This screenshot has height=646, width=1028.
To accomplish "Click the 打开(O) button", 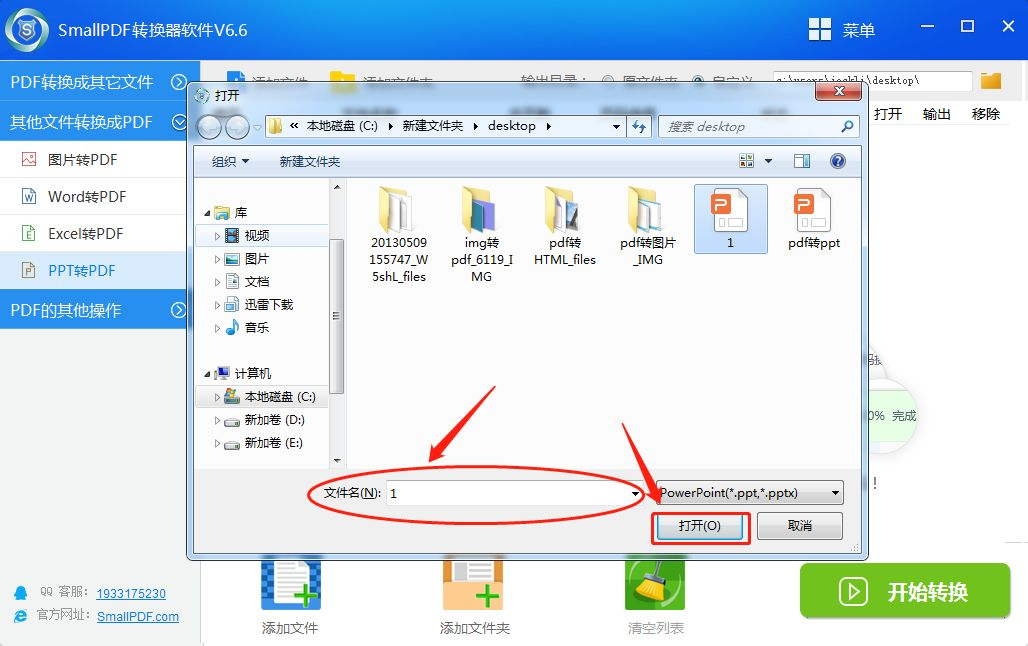I will 700,526.
